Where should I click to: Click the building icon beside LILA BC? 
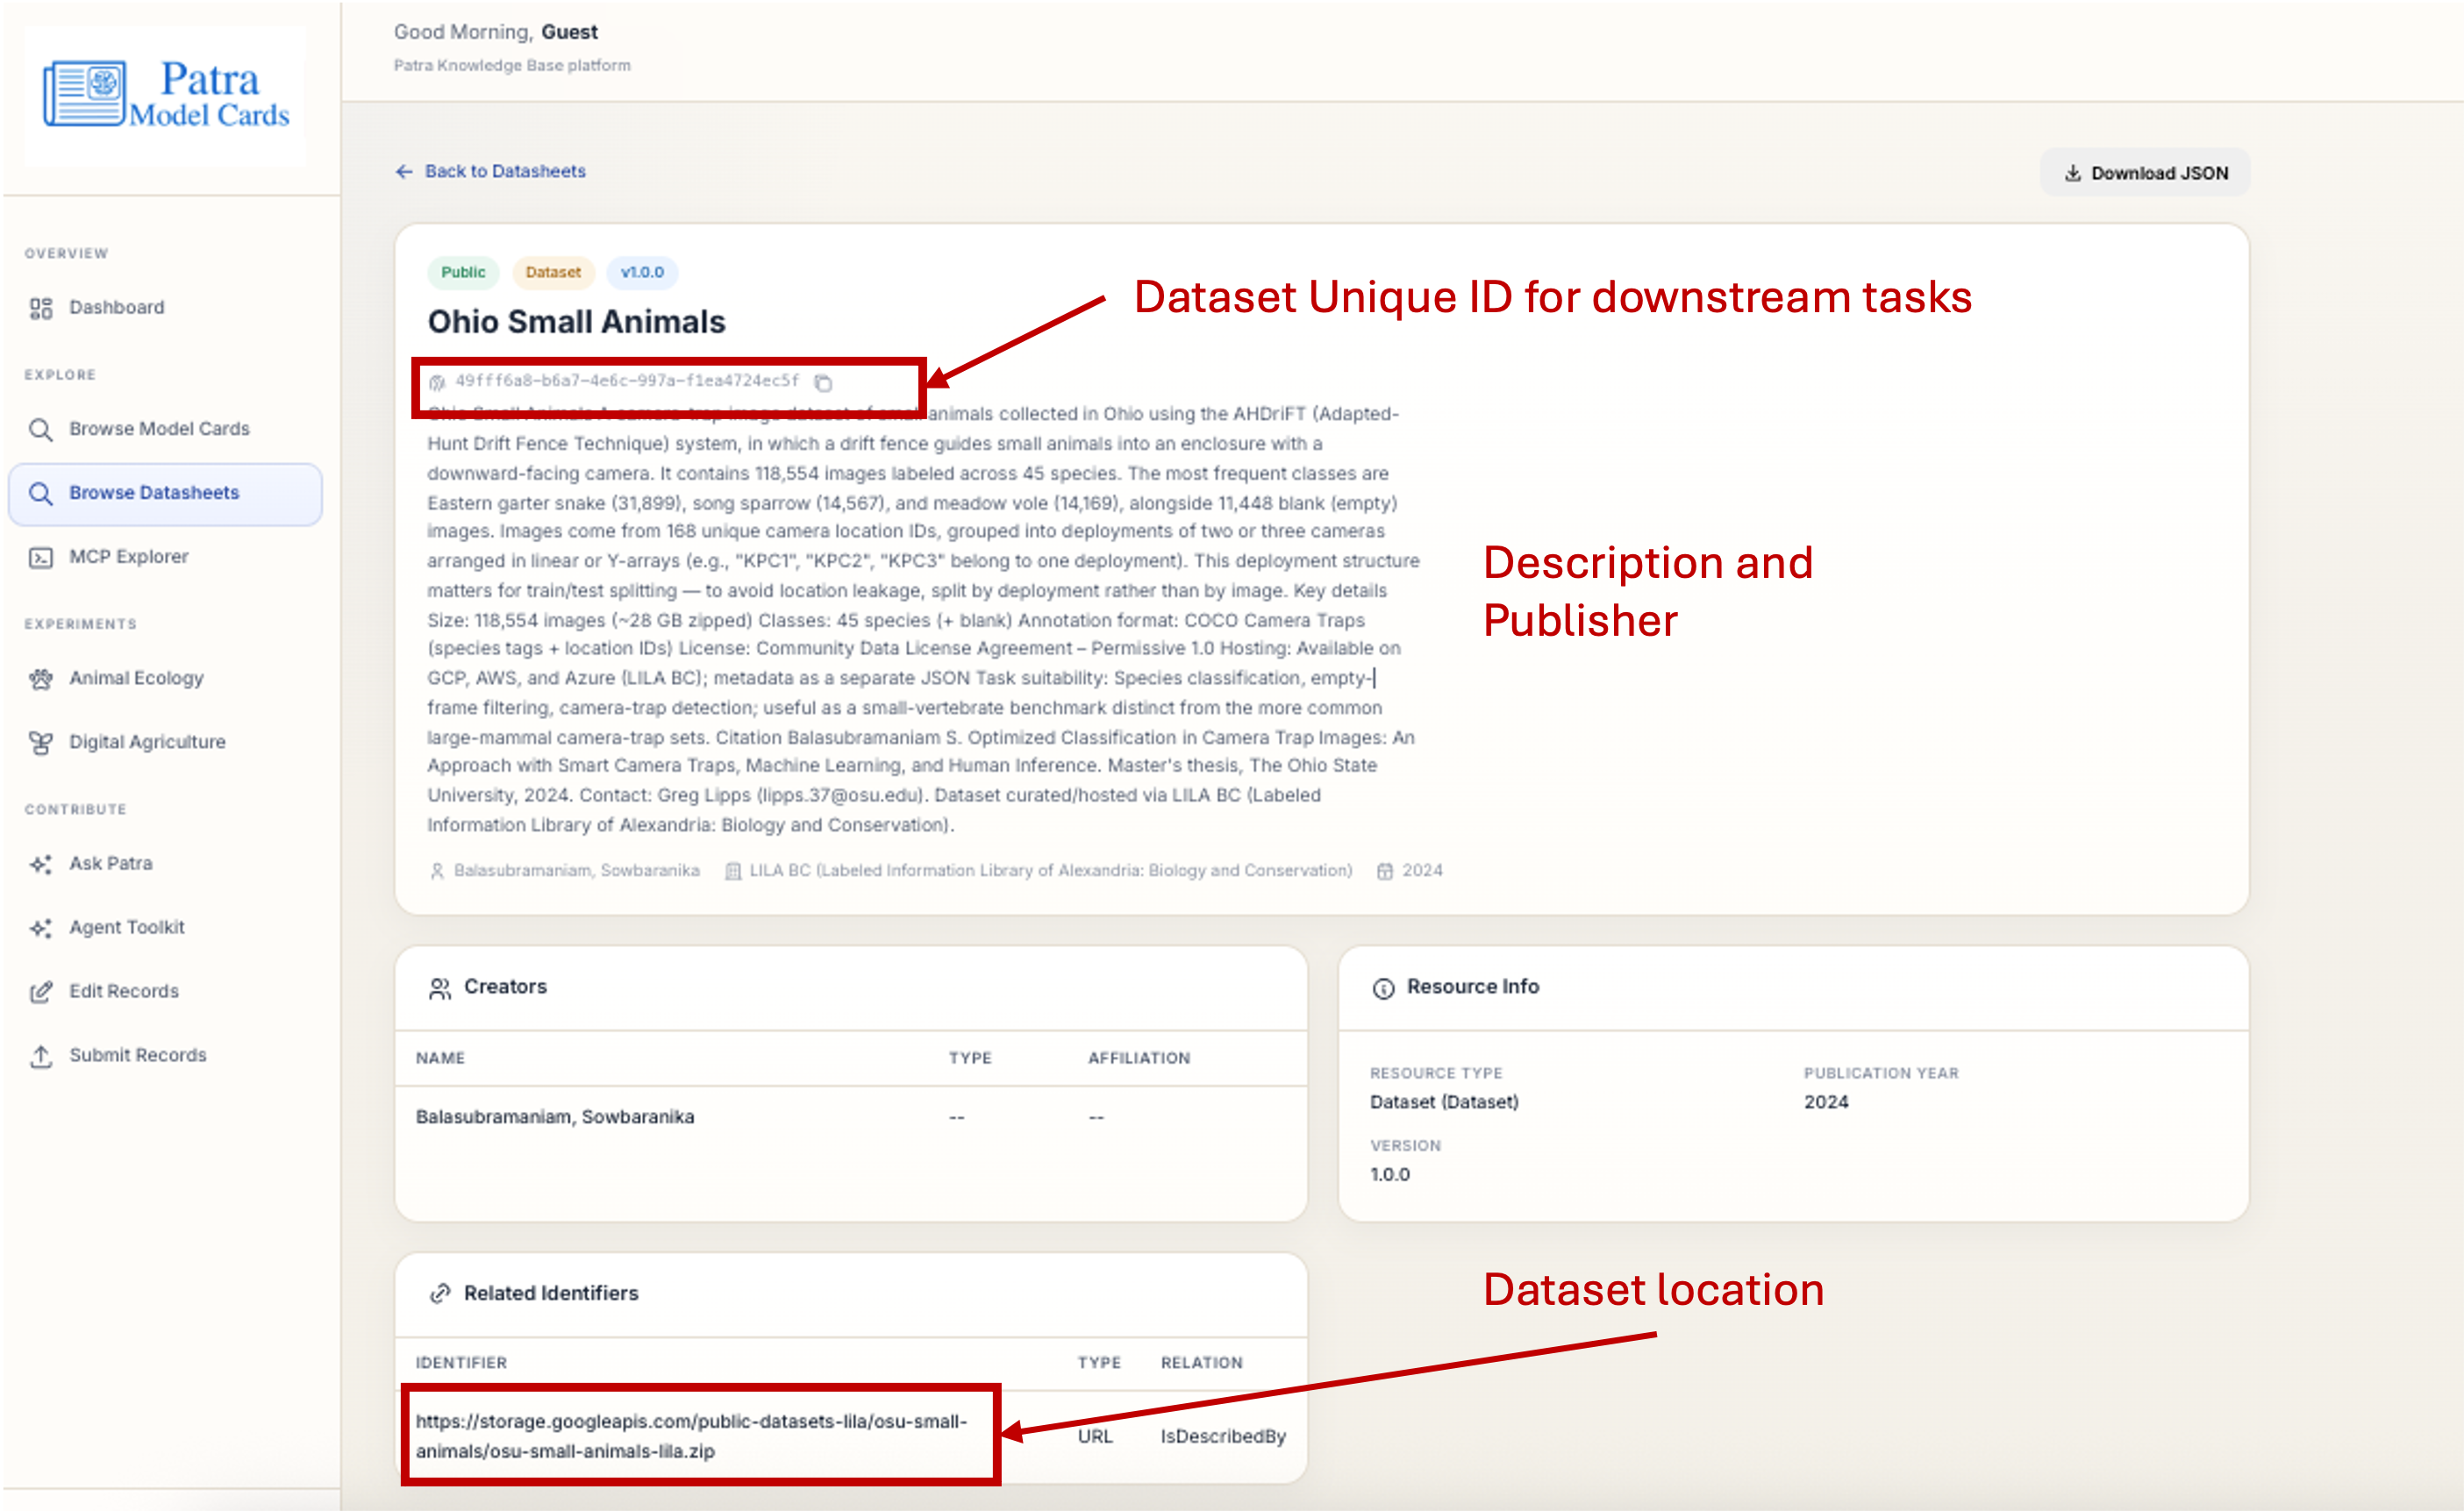pos(733,871)
